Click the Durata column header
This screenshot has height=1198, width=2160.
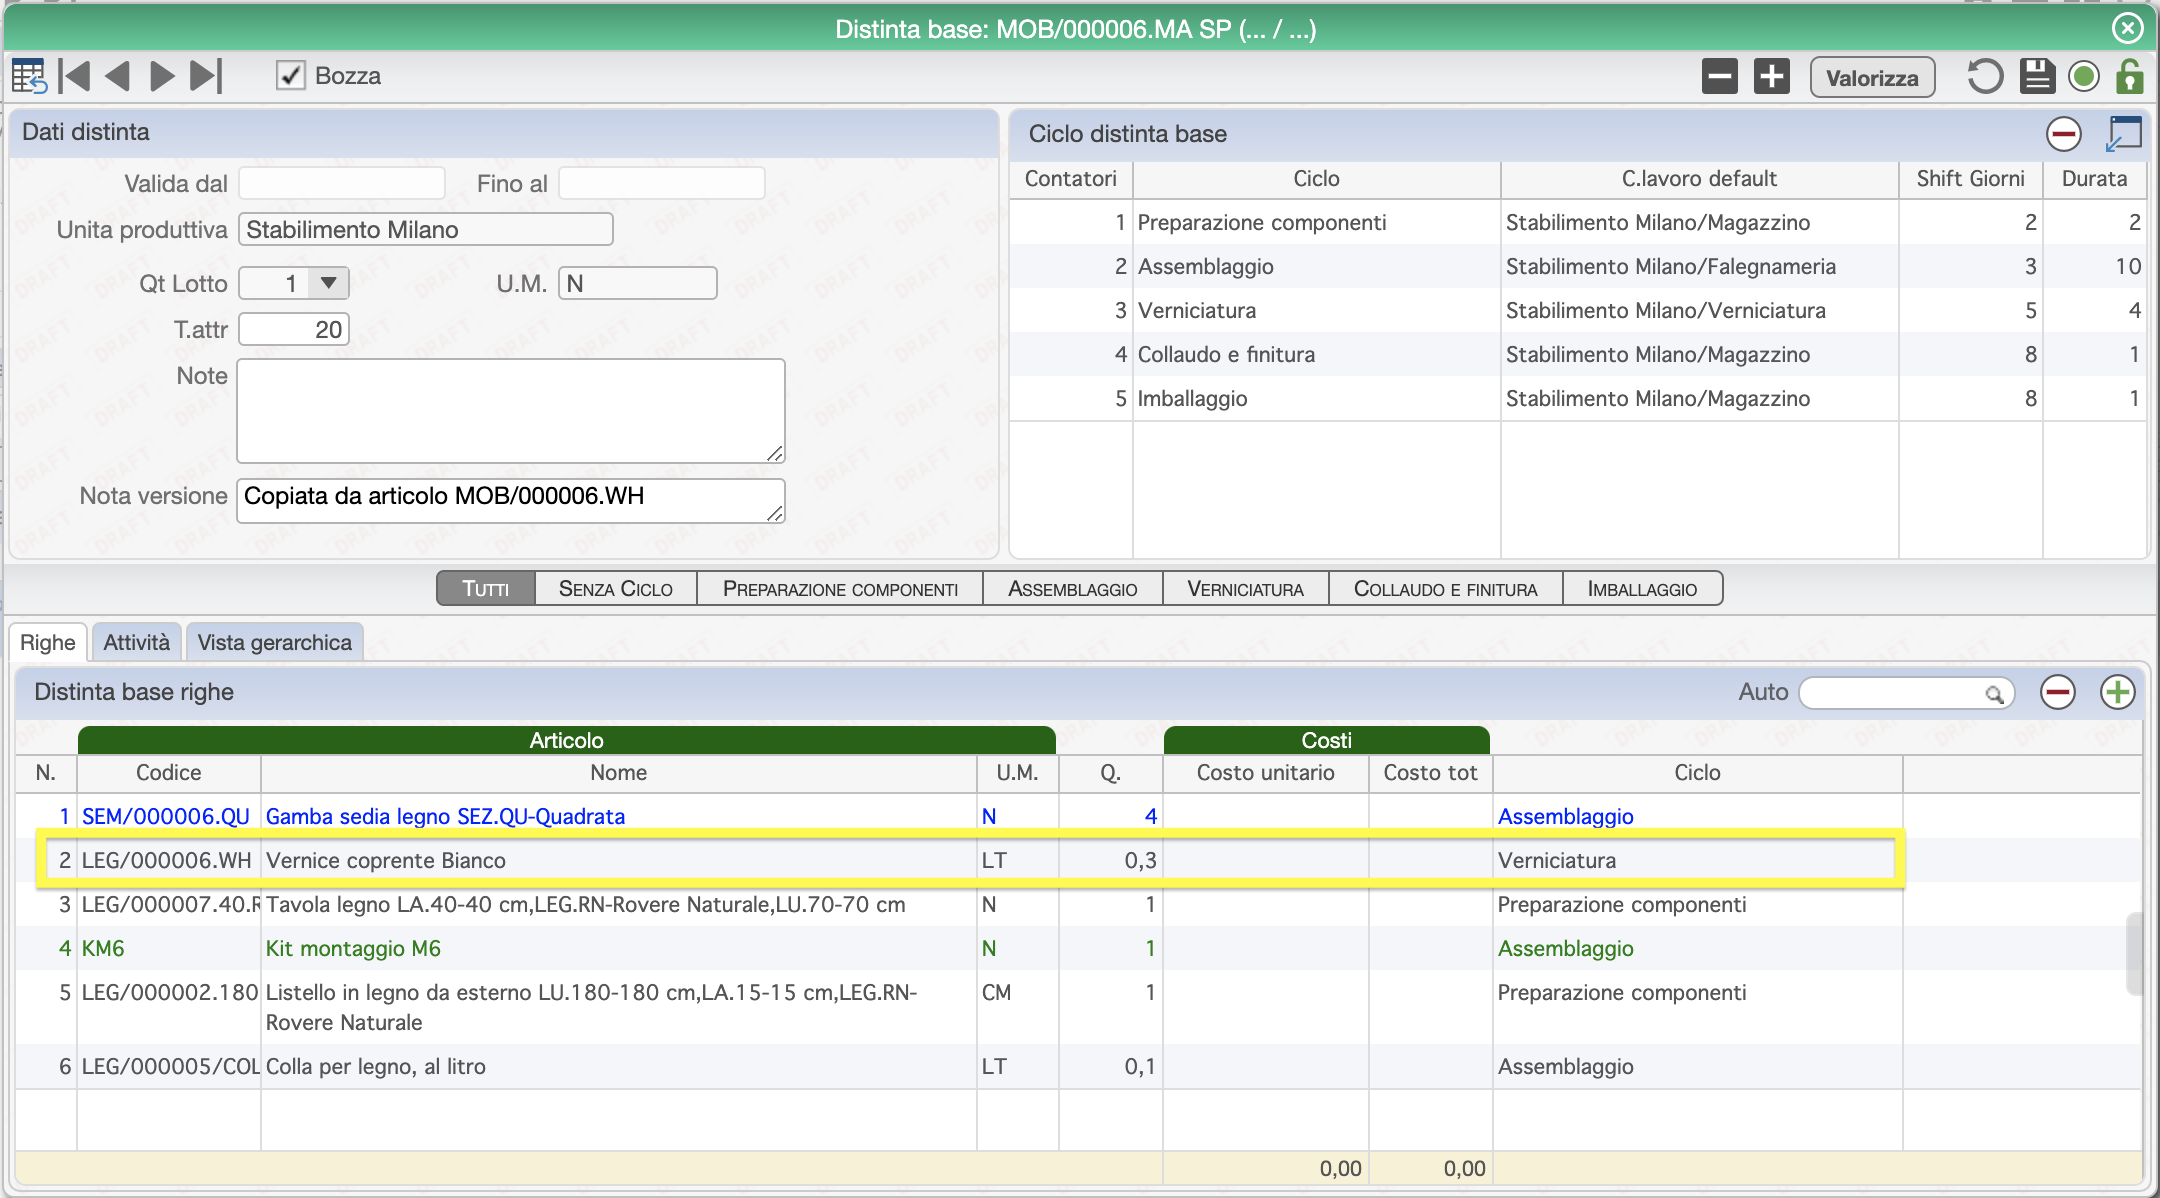2094,179
